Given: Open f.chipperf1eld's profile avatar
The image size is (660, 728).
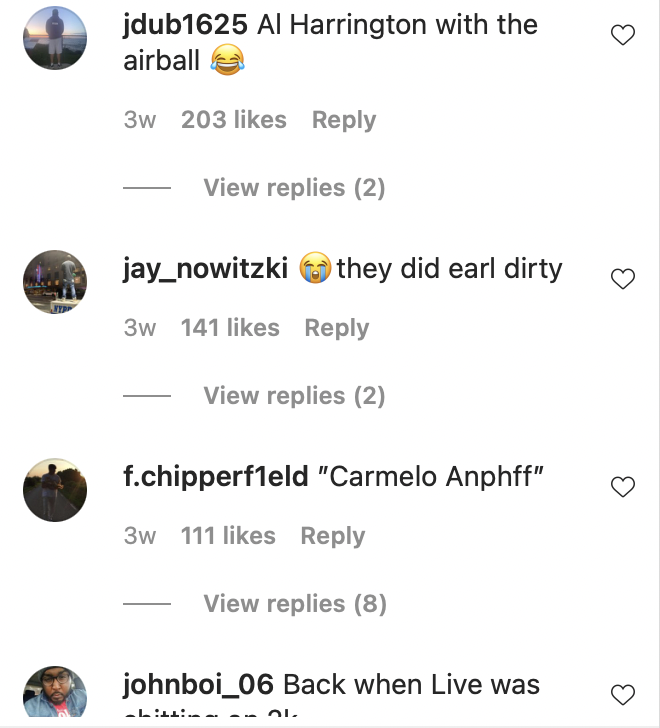Looking at the screenshot, I should tap(55, 490).
